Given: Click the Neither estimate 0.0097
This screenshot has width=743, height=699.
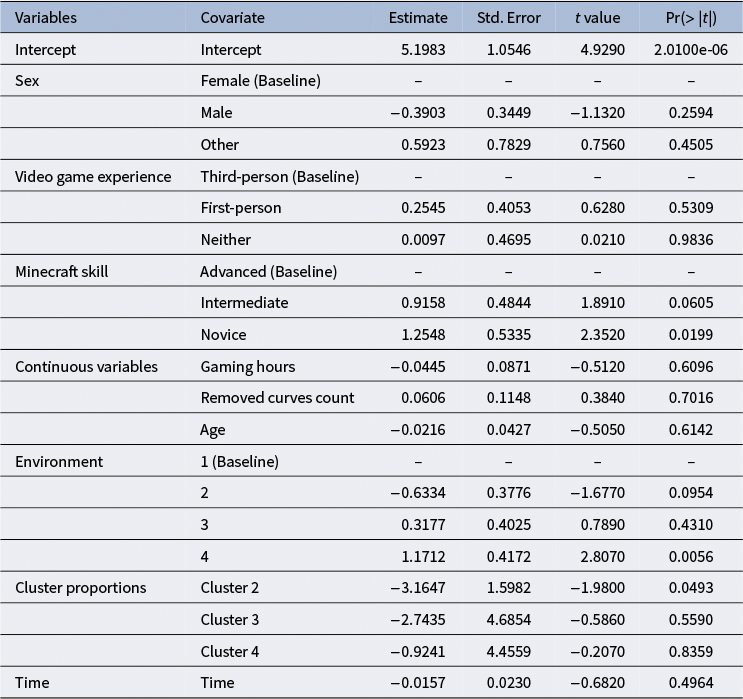Looking at the screenshot, I should (423, 240).
